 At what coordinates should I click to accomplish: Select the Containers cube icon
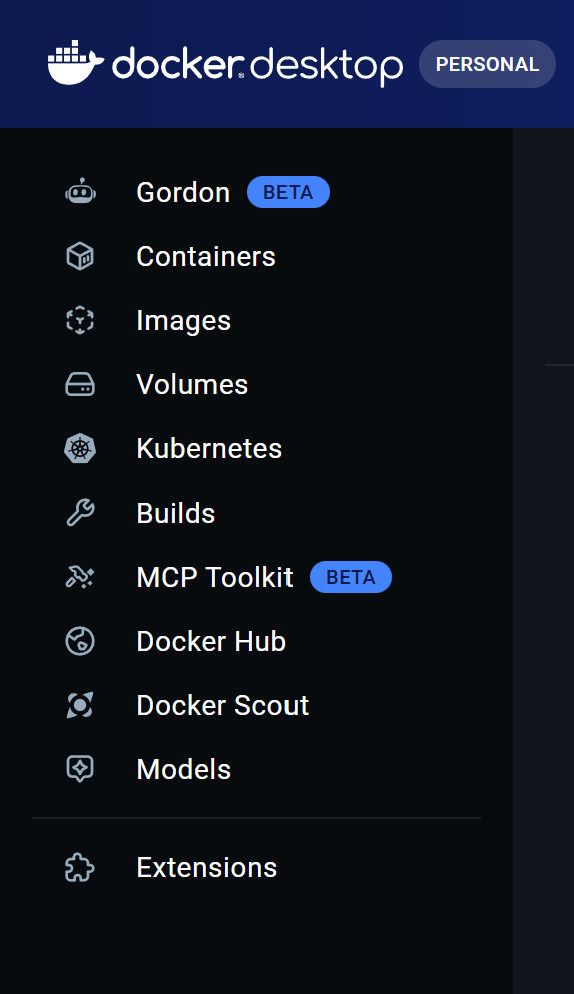pos(80,257)
